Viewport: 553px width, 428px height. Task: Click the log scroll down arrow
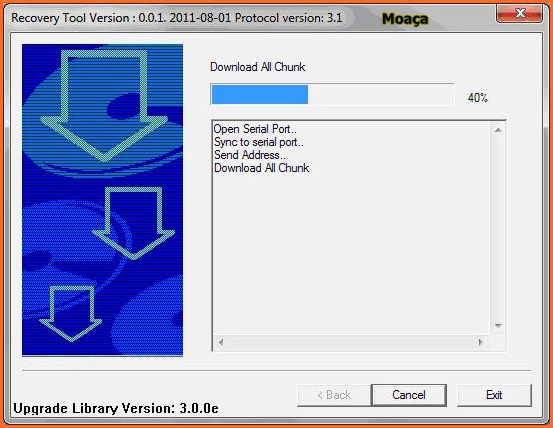(498, 325)
